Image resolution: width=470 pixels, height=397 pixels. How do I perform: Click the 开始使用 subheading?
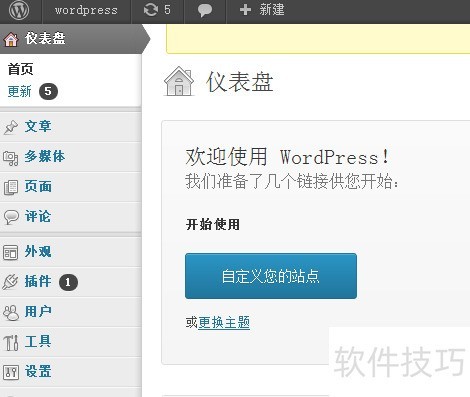click(x=213, y=224)
